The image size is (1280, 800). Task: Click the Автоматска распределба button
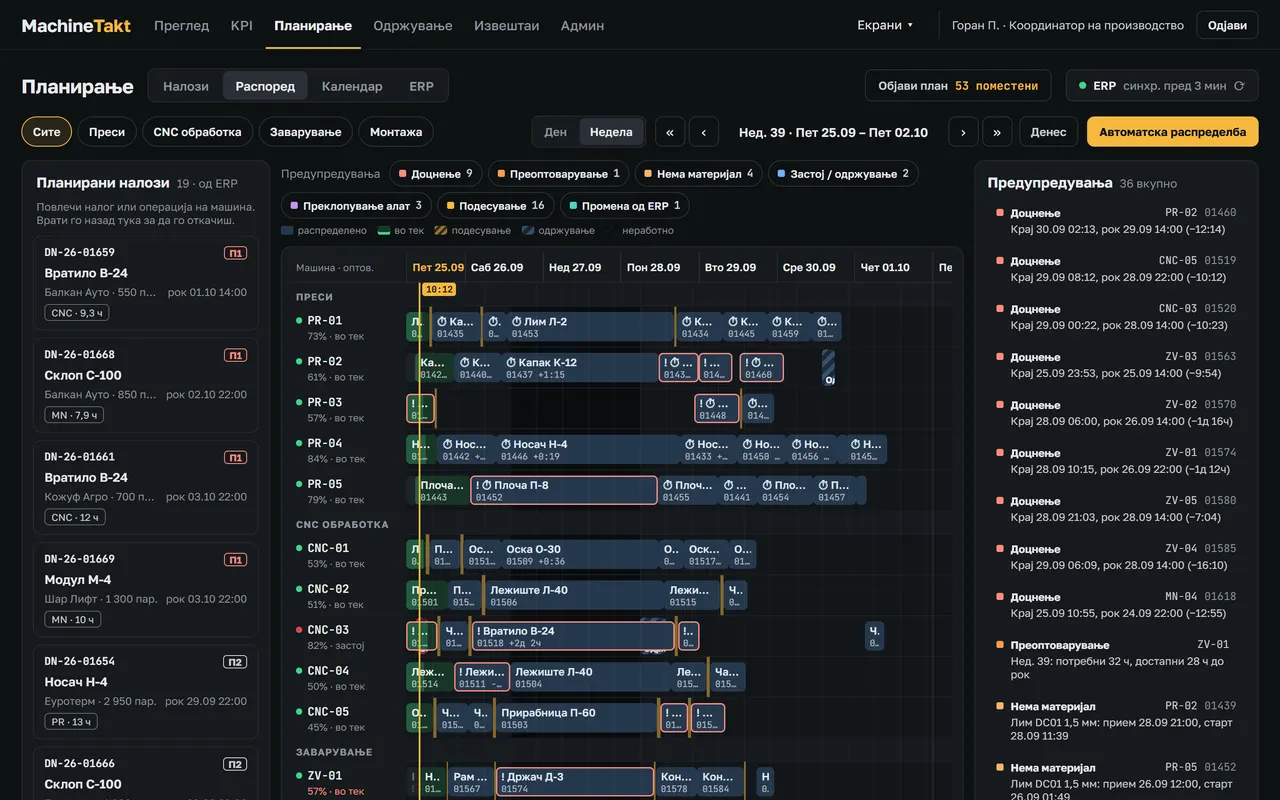(1173, 132)
